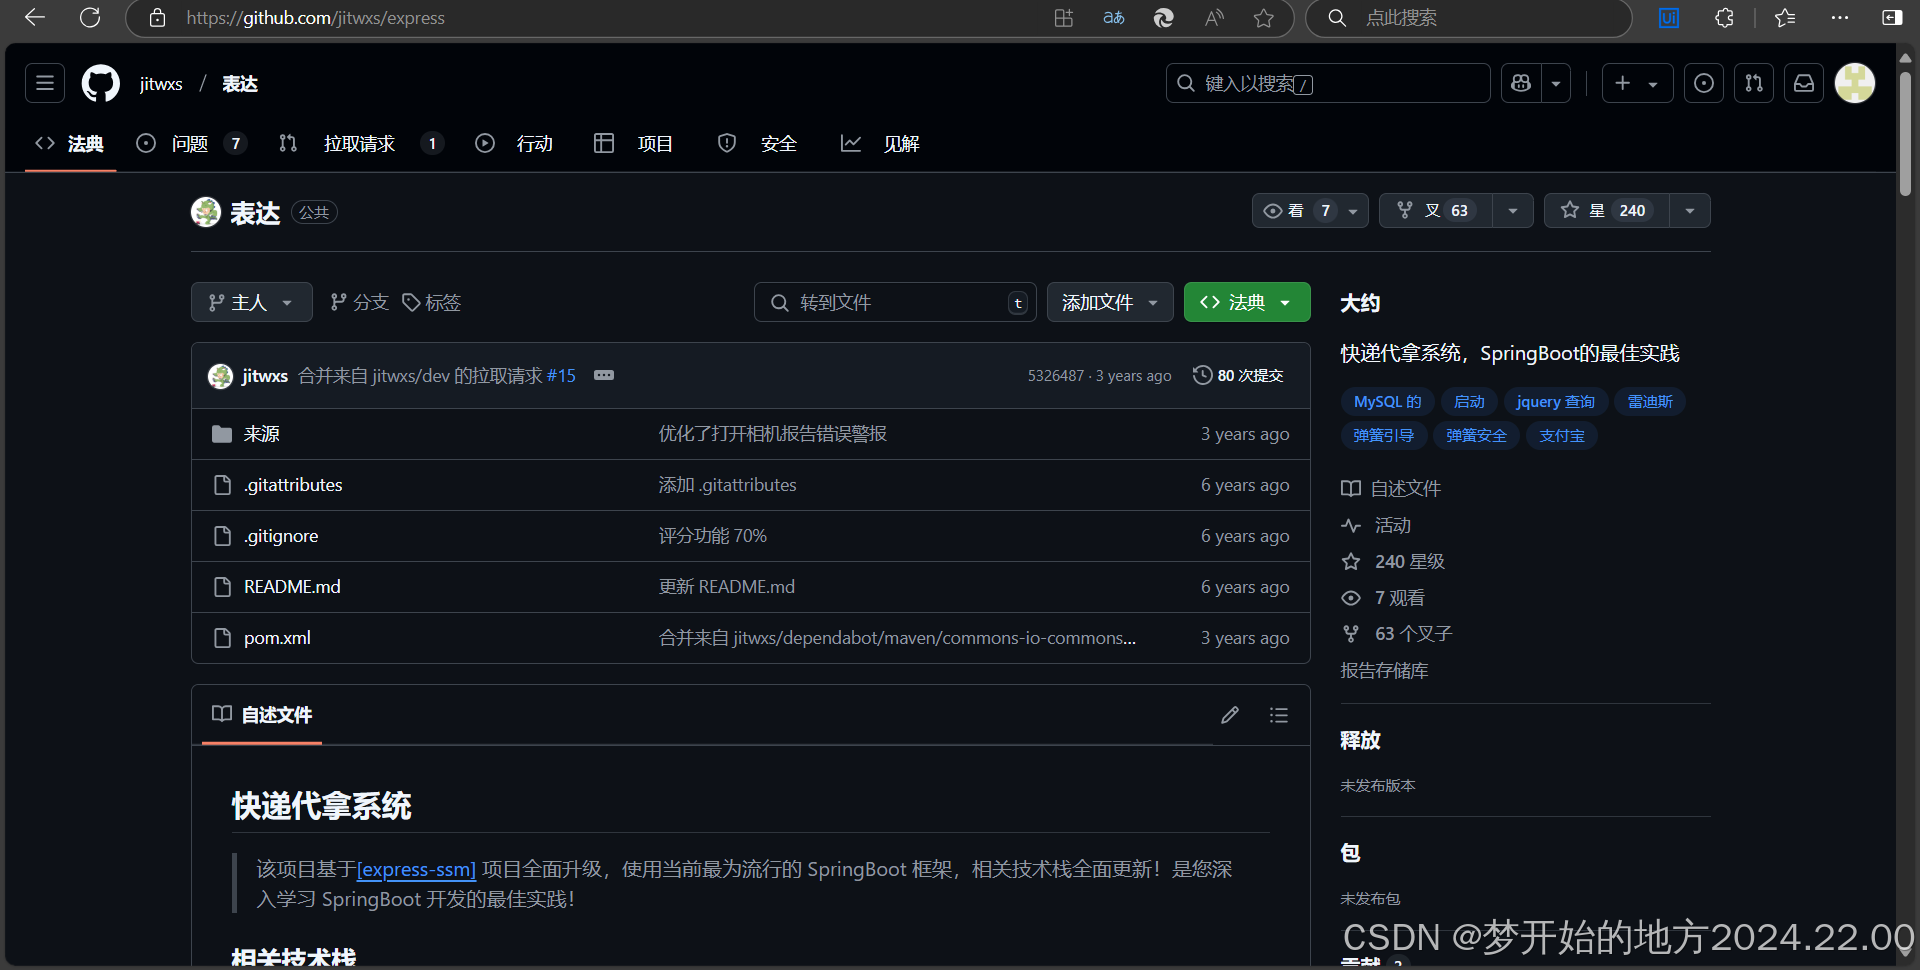Click the create-new plus icon
The height and width of the screenshot is (970, 1920).
click(x=1622, y=83)
